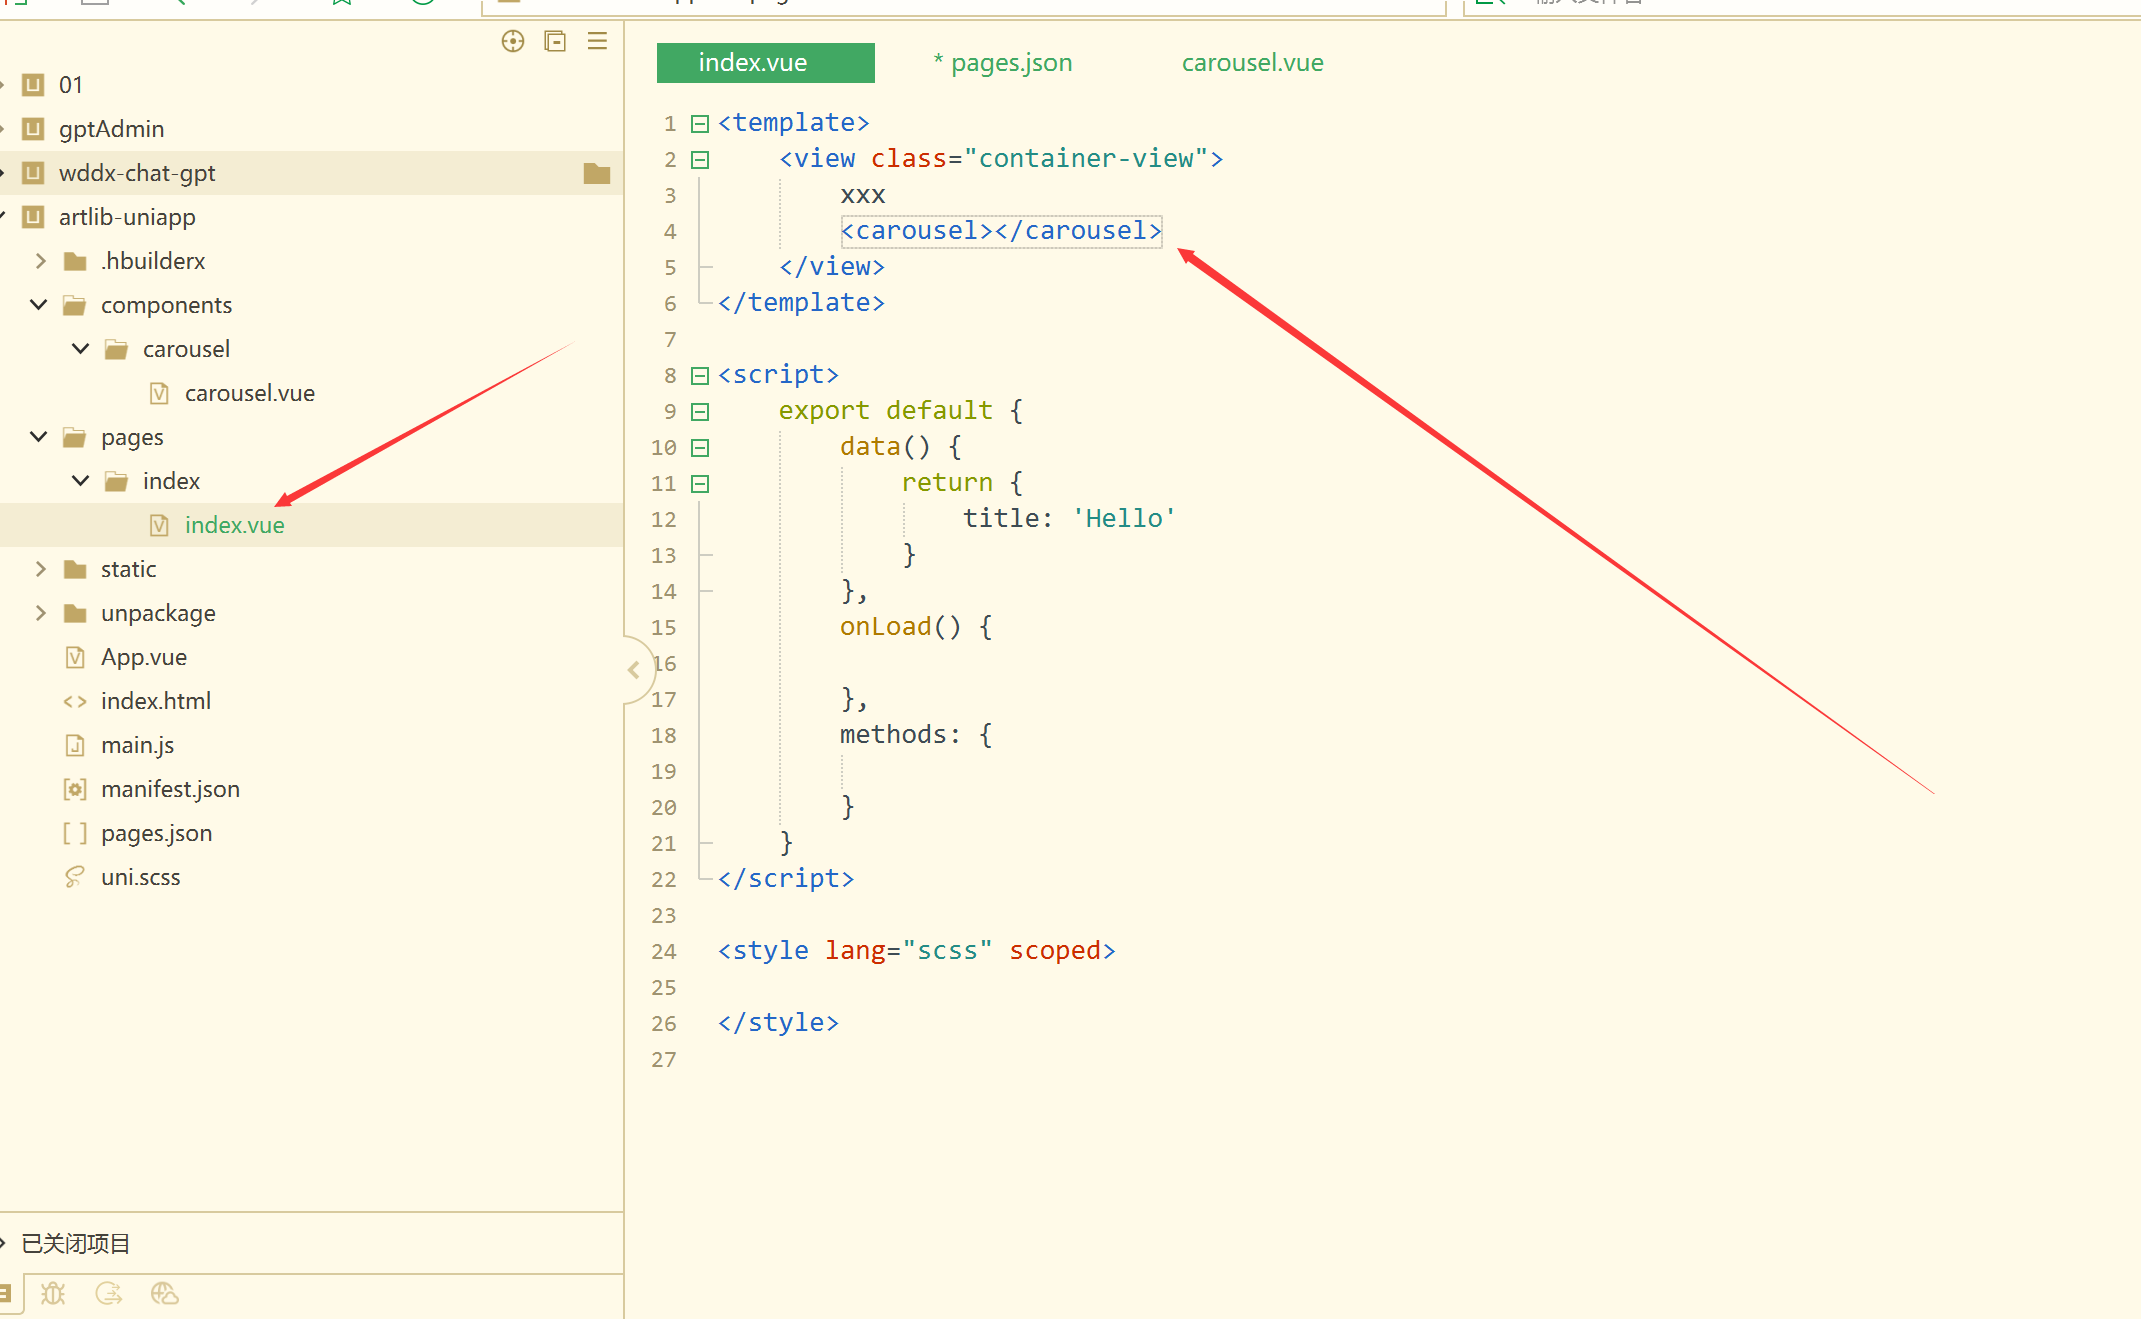Switch to the index.vue editor tab
2141x1319 pixels.
pyautogui.click(x=766, y=63)
